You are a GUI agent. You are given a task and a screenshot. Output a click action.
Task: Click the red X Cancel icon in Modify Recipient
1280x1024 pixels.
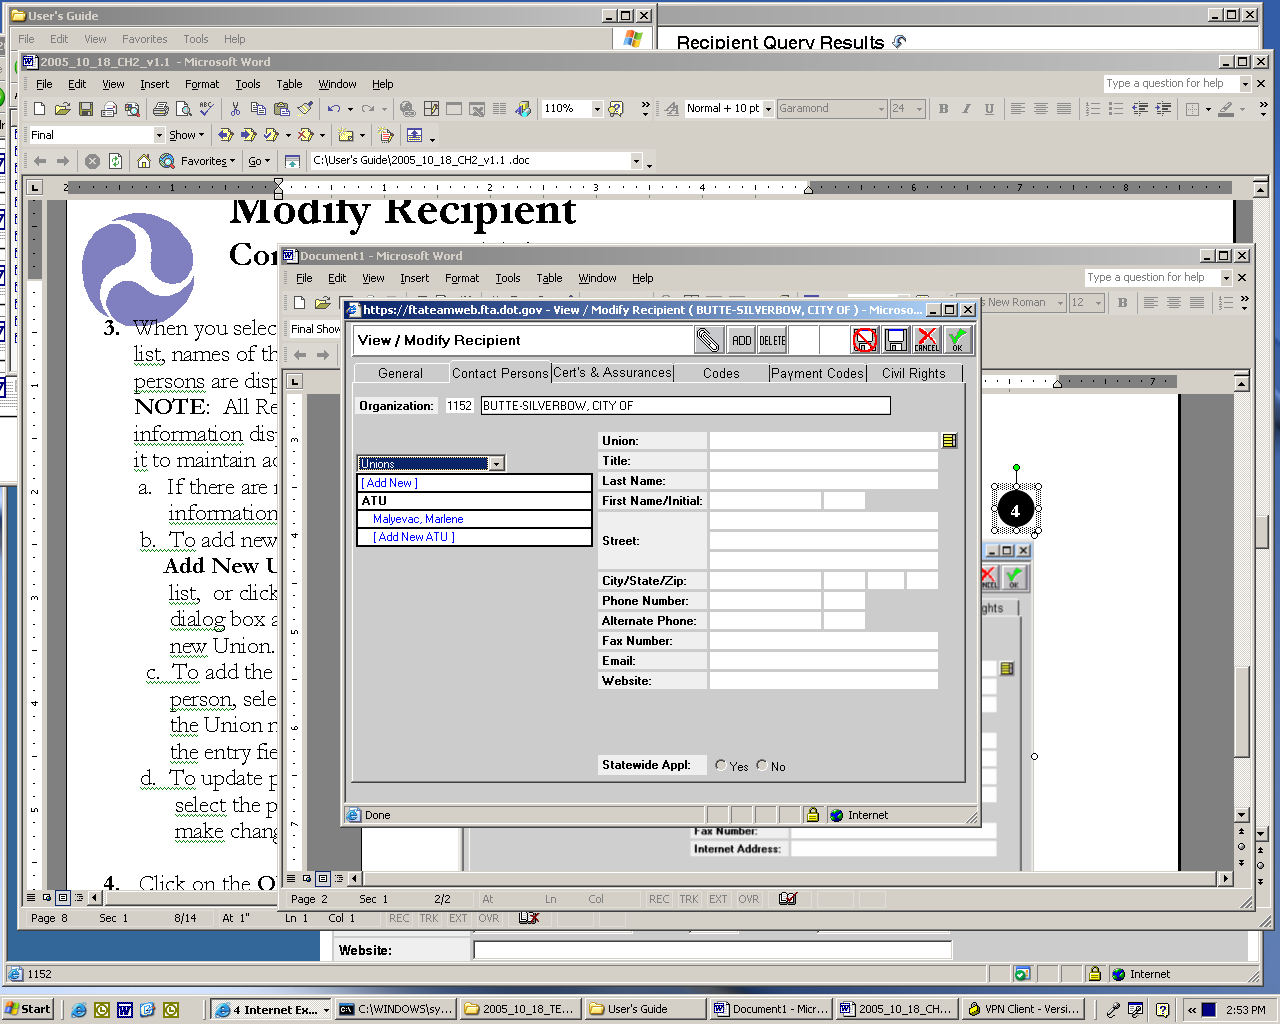[x=927, y=340]
